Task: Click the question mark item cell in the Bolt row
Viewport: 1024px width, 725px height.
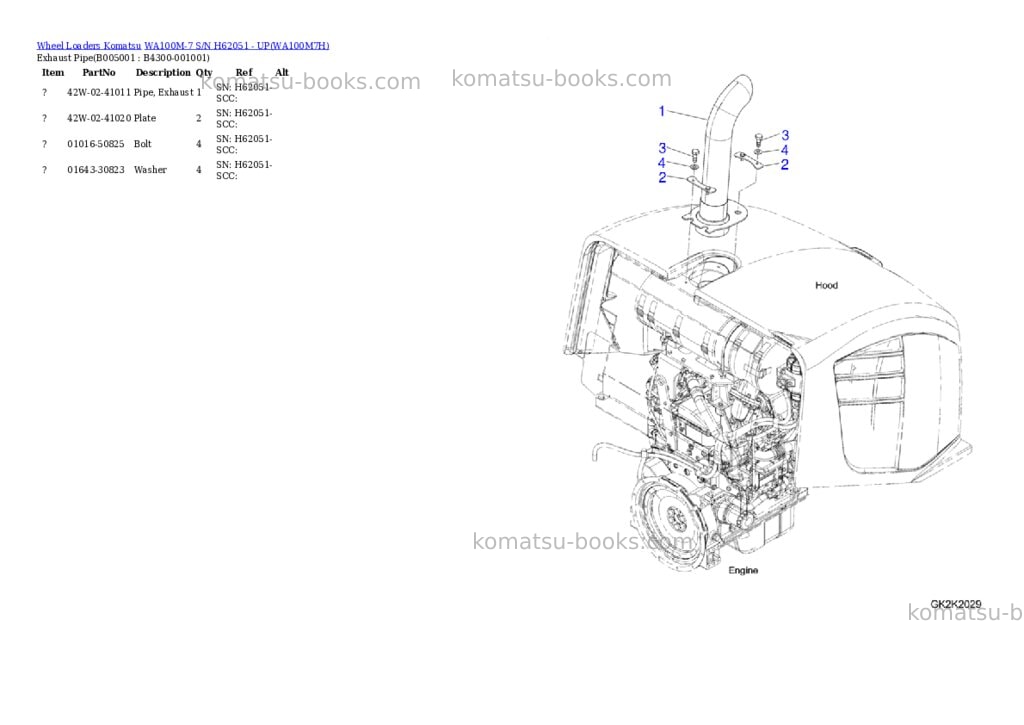Action: point(44,144)
